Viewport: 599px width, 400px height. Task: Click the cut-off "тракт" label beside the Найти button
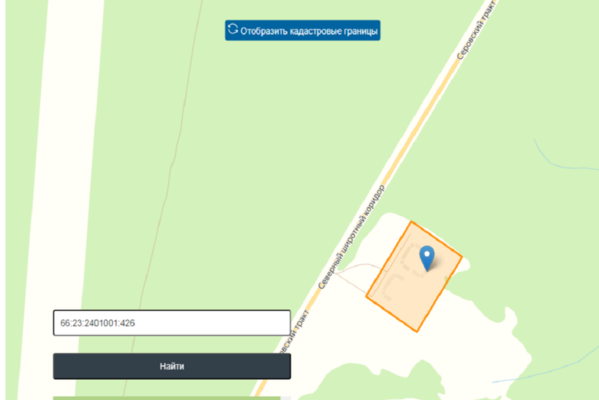click(294, 332)
